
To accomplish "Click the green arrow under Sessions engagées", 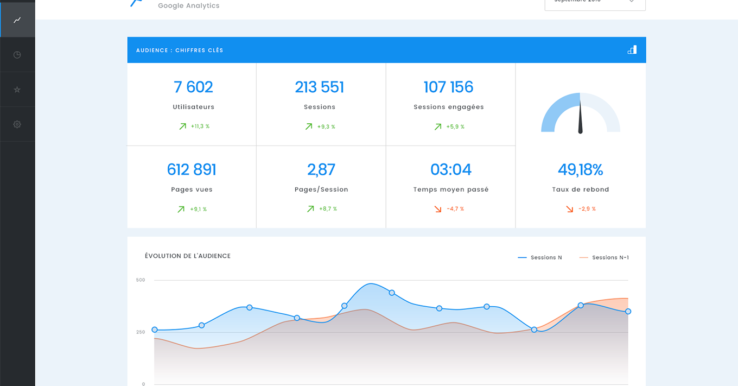I will [x=438, y=126].
